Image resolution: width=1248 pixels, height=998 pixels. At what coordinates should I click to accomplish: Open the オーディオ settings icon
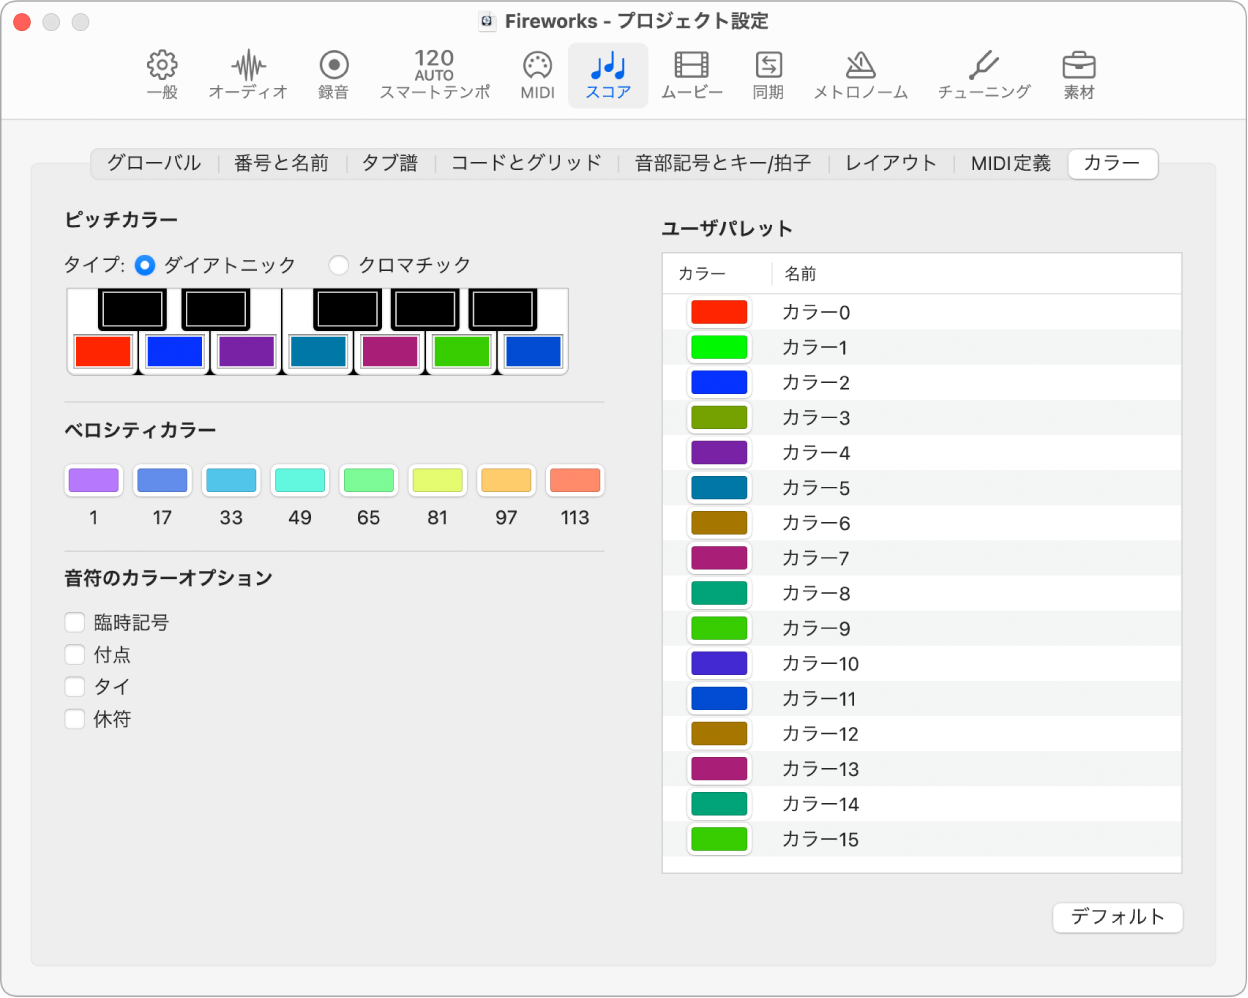246,74
